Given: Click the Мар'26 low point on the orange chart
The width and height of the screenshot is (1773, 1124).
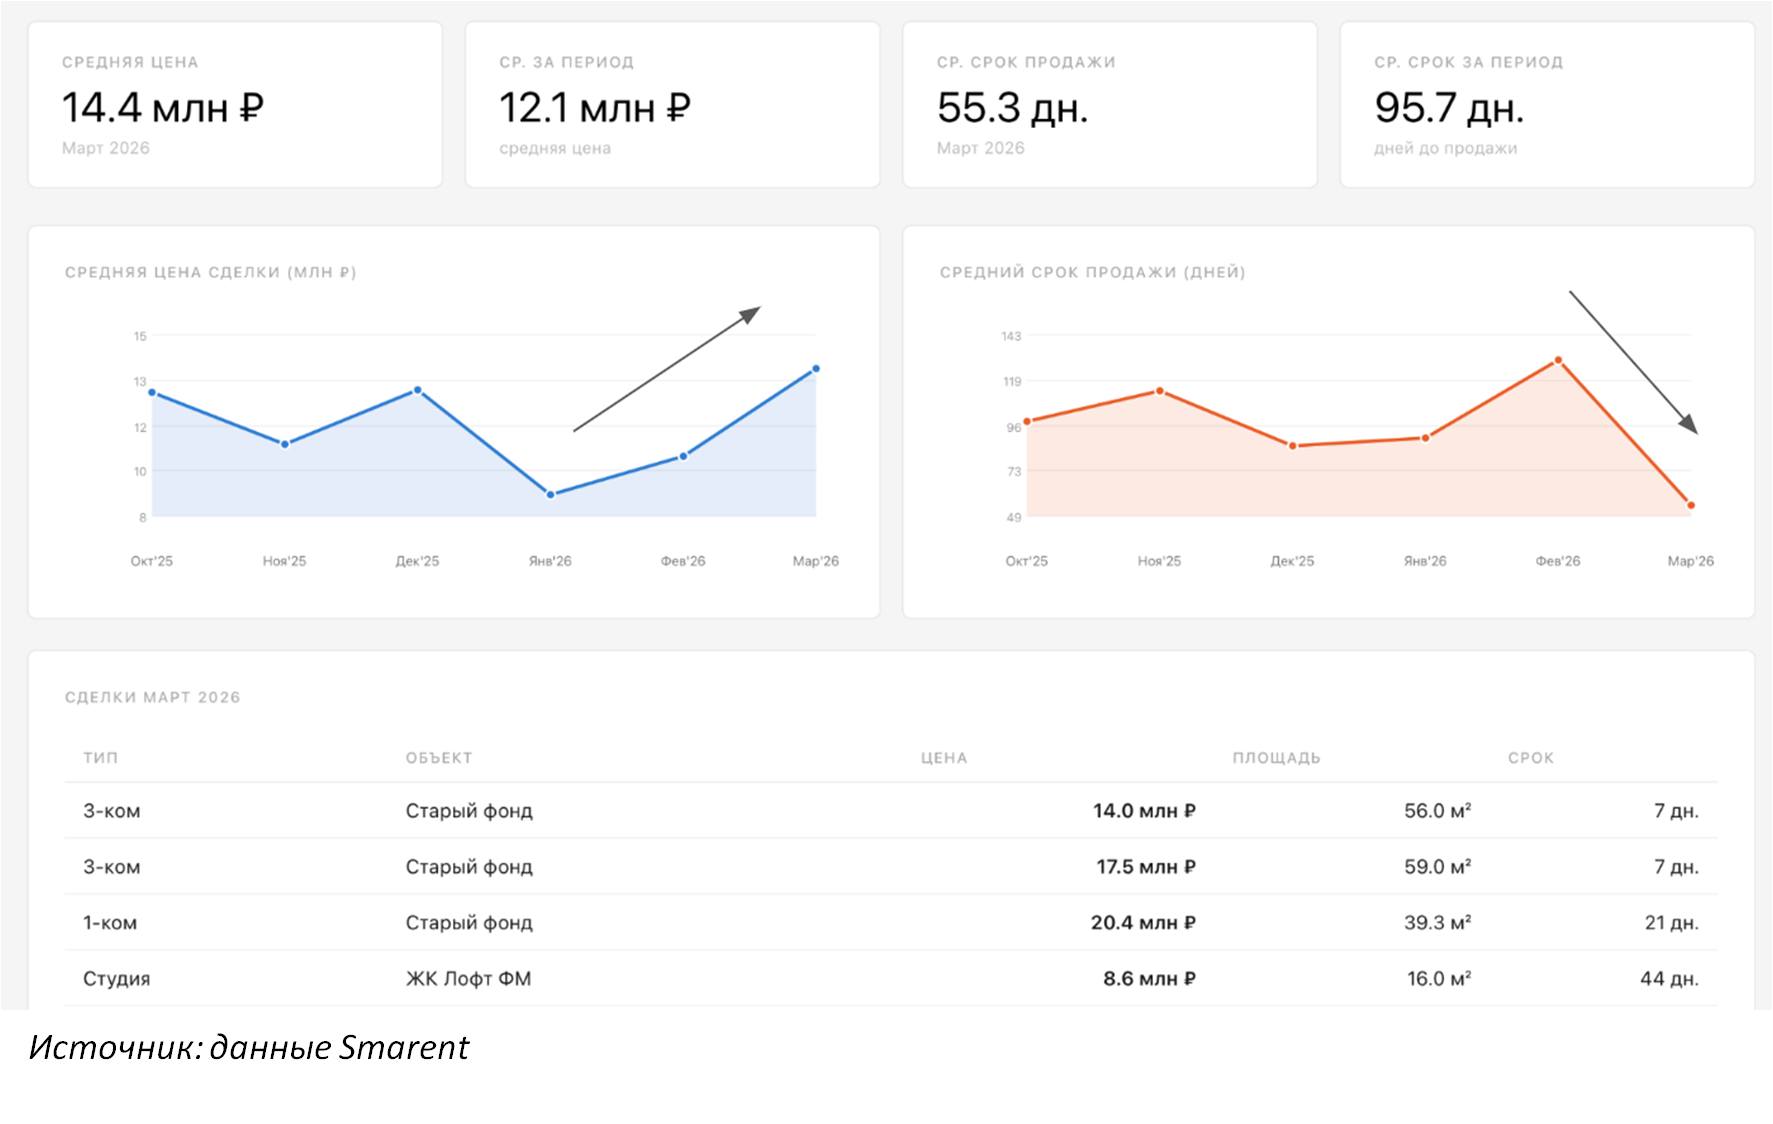Looking at the screenshot, I should [1691, 506].
